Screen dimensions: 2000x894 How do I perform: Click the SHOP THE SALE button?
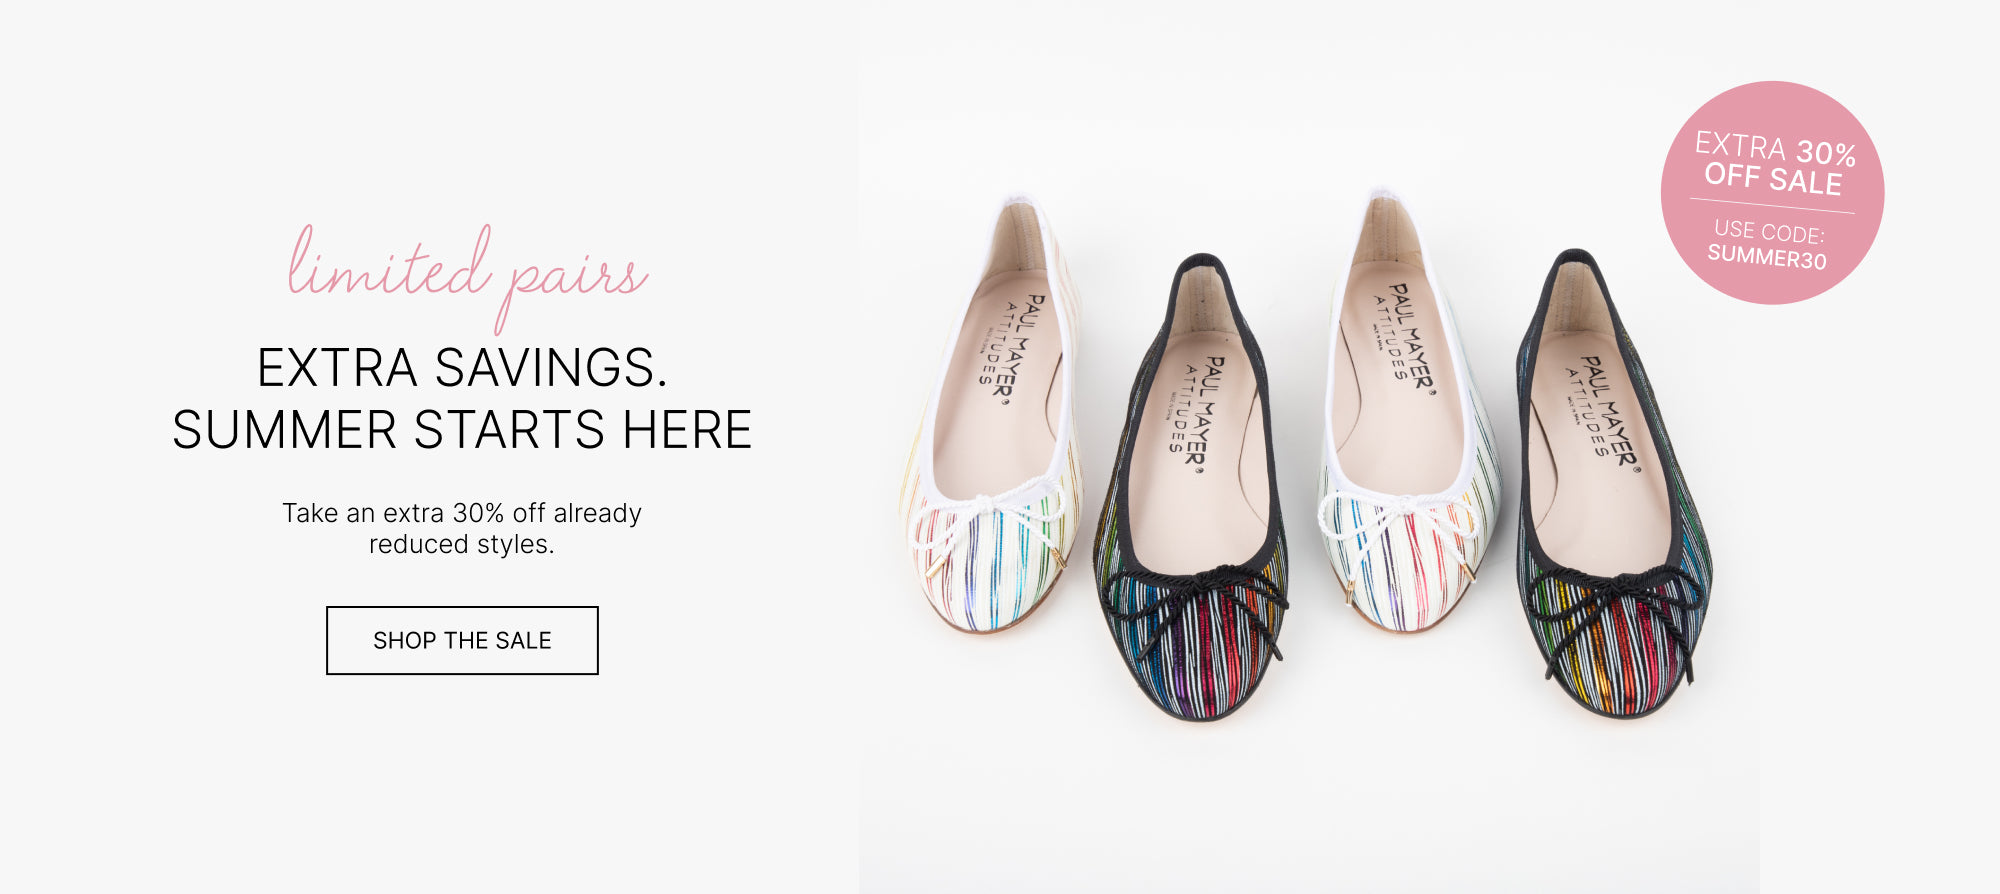pos(462,640)
